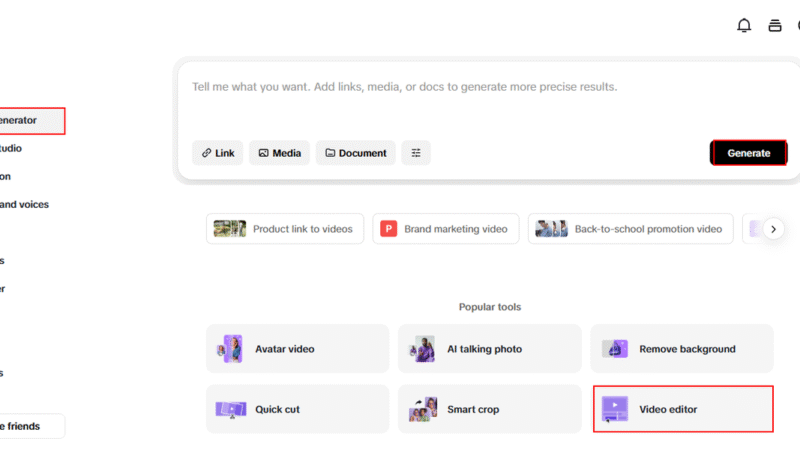Add a link to the prompt
The height and width of the screenshot is (450, 800).
click(x=218, y=153)
